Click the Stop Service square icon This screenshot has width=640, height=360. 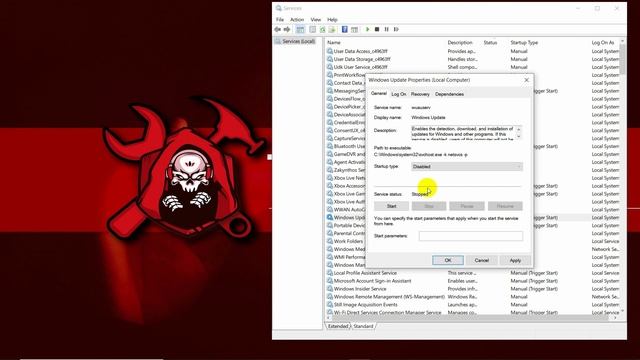[377, 29]
